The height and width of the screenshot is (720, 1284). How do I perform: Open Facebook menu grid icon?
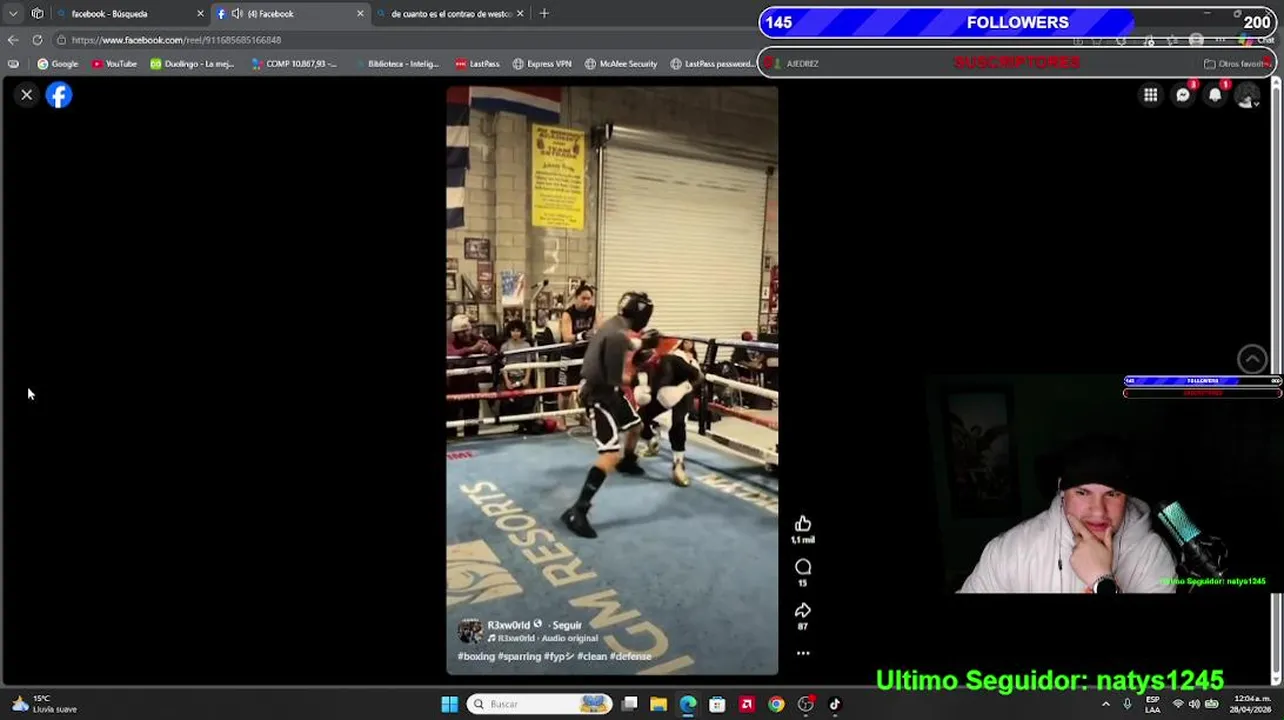(x=1151, y=95)
